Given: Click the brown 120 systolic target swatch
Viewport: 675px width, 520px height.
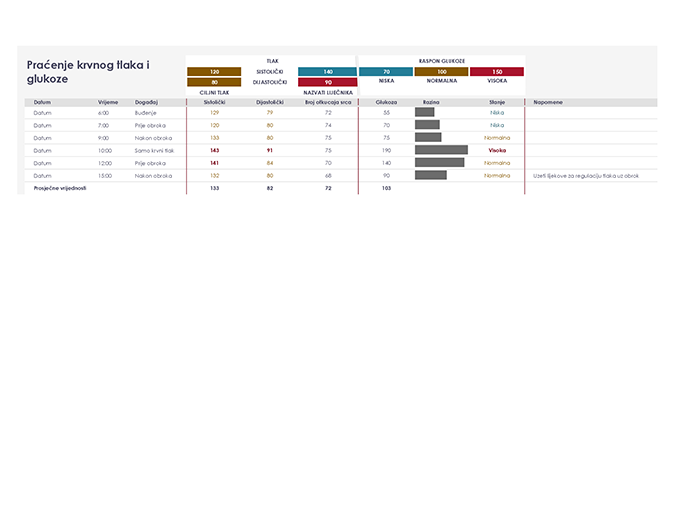Looking at the screenshot, I should (214, 71).
